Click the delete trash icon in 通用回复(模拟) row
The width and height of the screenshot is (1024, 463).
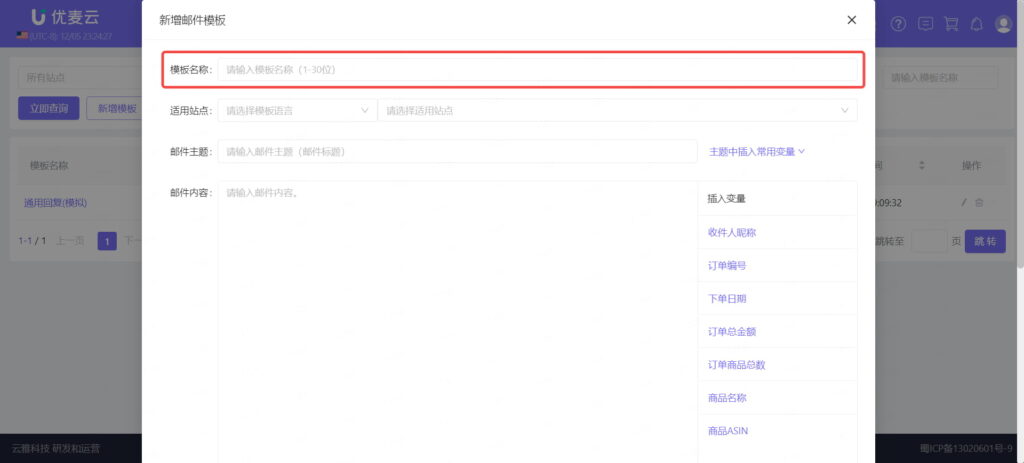979,202
